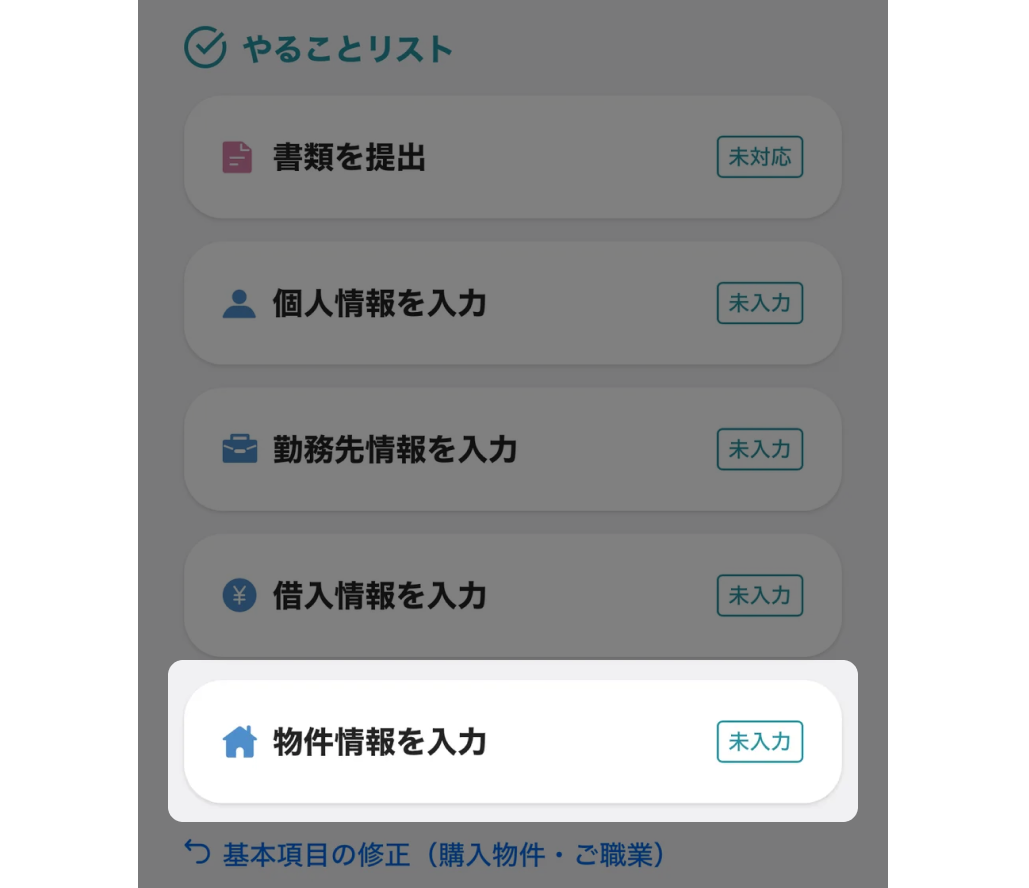The image size is (1029, 888).
Task: Open 基本項目の修正 link
Action: pos(443,855)
